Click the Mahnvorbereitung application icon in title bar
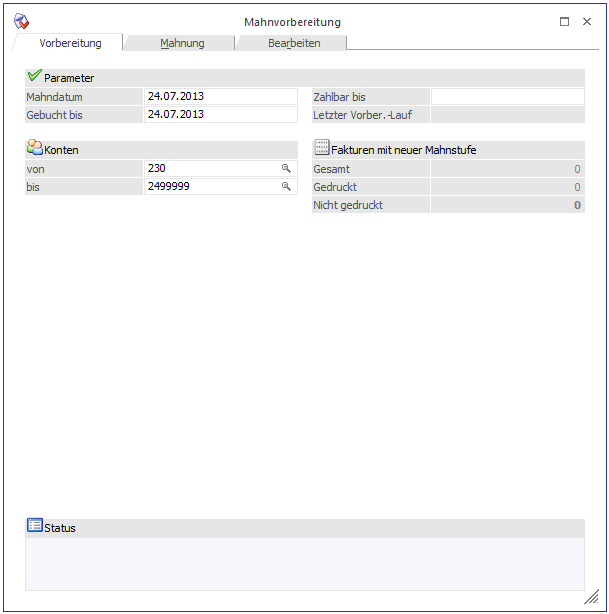Screen dimensions: 609x614 click(x=21, y=21)
